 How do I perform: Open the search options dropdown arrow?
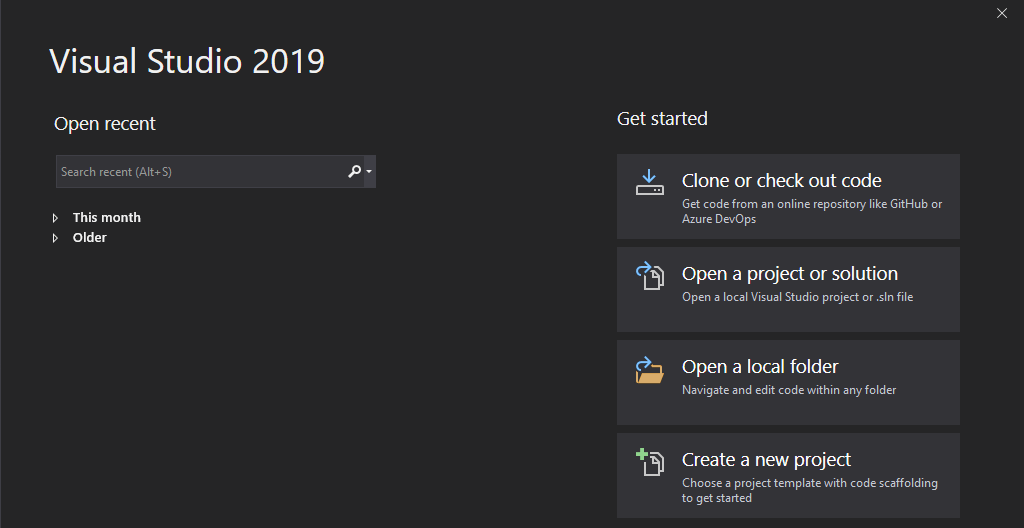pos(369,171)
